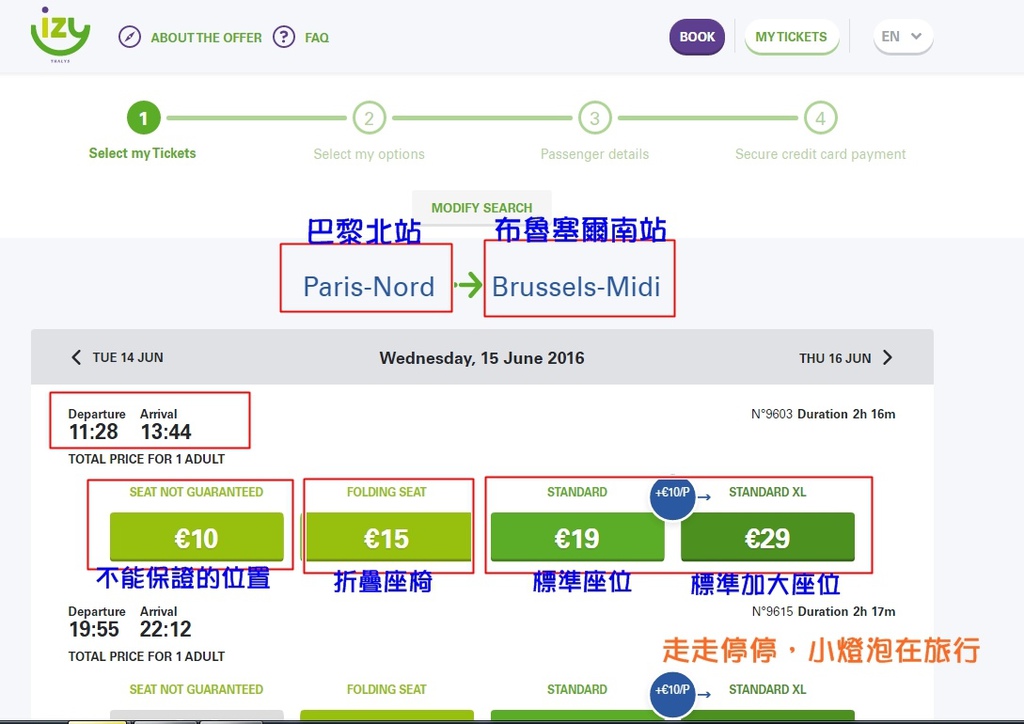Click the step 2 circle
The image size is (1024, 724).
click(x=369, y=118)
